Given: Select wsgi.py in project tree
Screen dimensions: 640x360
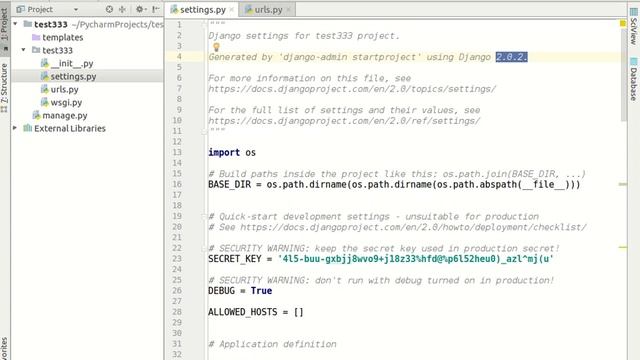Looking at the screenshot, I should (61, 102).
